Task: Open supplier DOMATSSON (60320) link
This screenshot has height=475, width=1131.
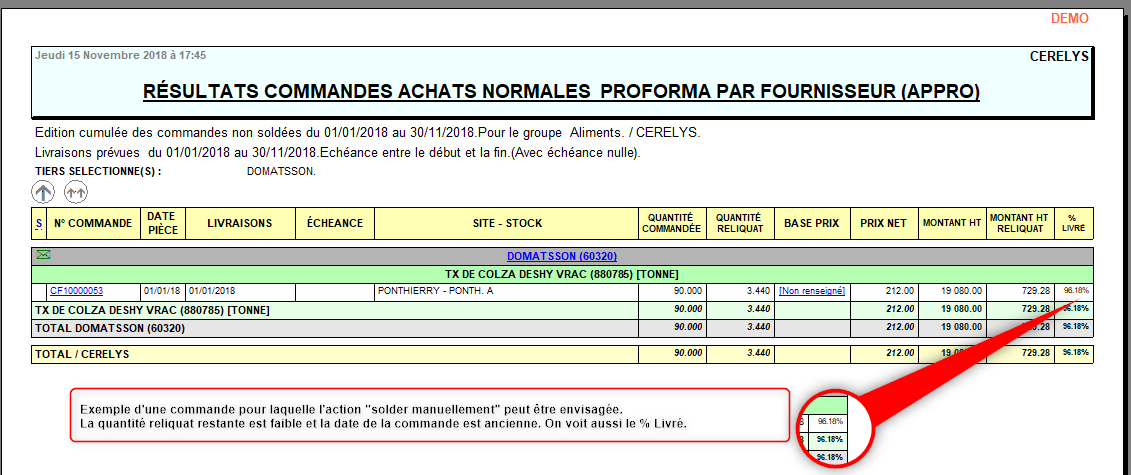Action: click(562, 256)
